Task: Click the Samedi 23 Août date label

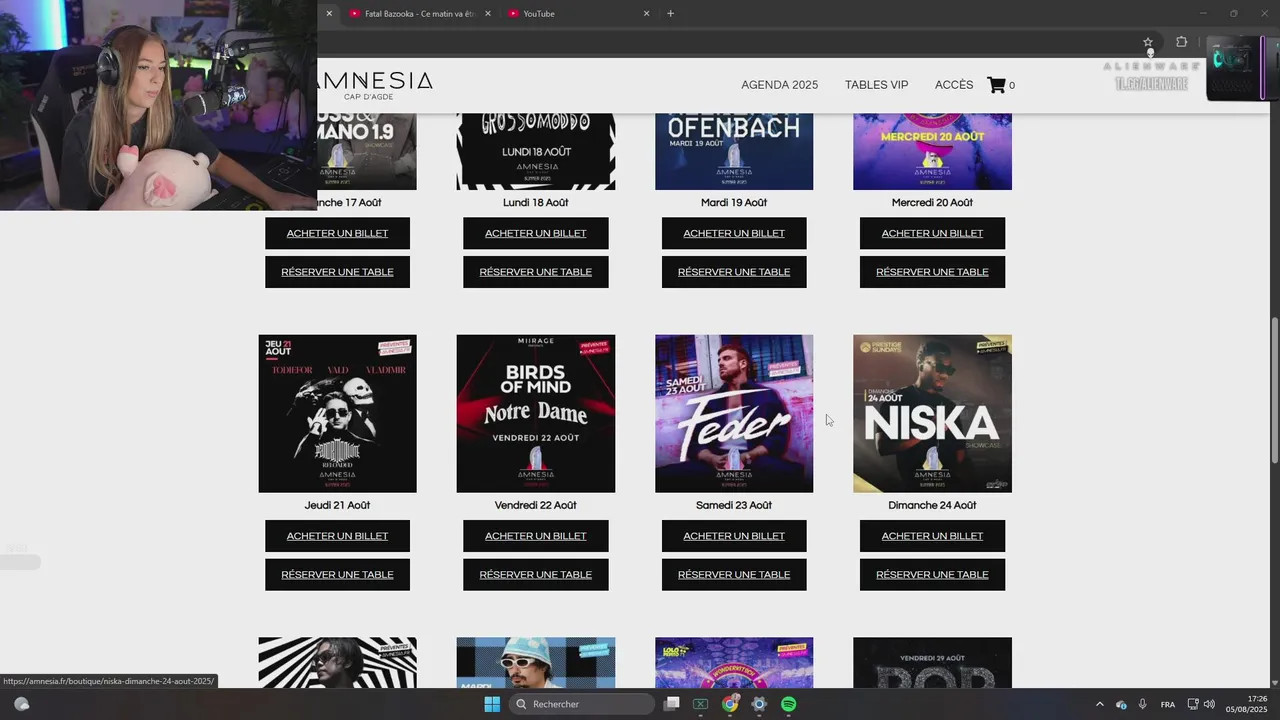Action: click(734, 505)
